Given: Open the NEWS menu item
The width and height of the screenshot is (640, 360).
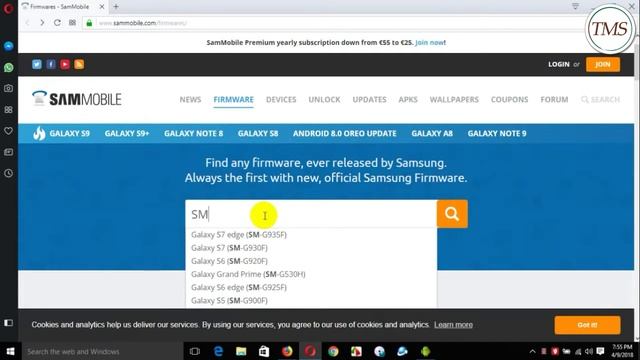Looking at the screenshot, I should (190, 100).
